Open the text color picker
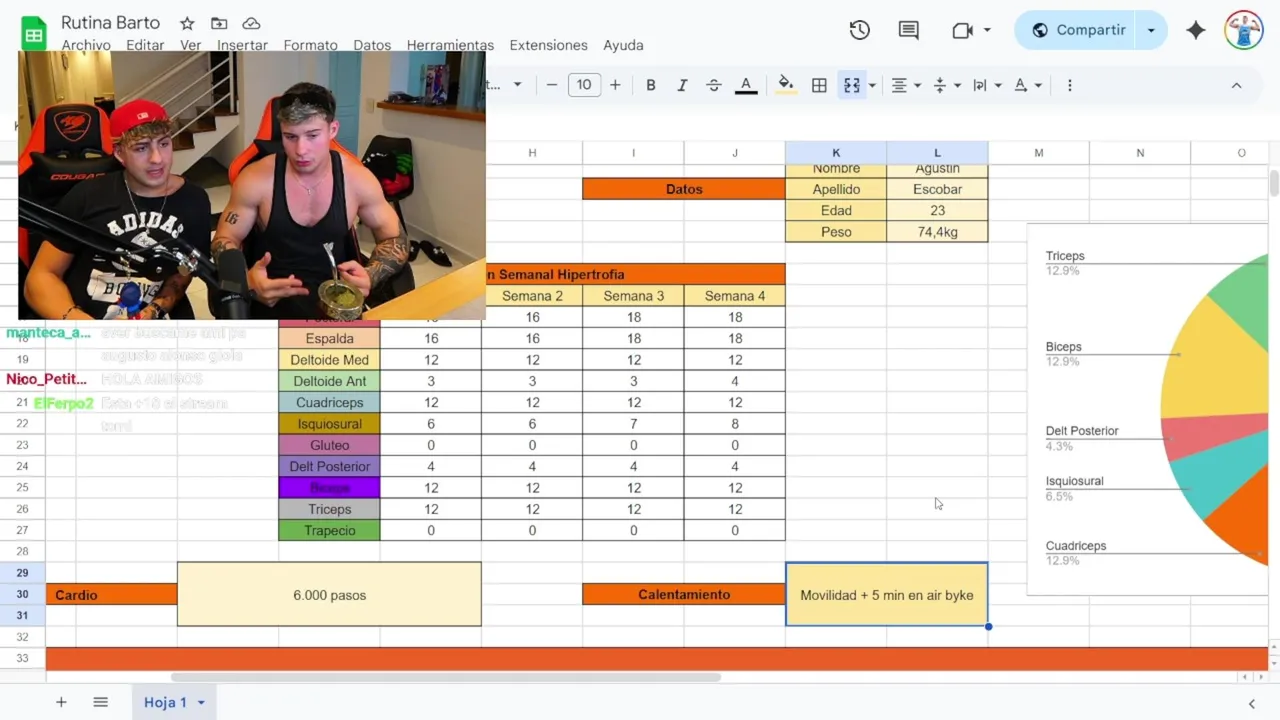Screen dimensions: 1280x720 [x=745, y=85]
